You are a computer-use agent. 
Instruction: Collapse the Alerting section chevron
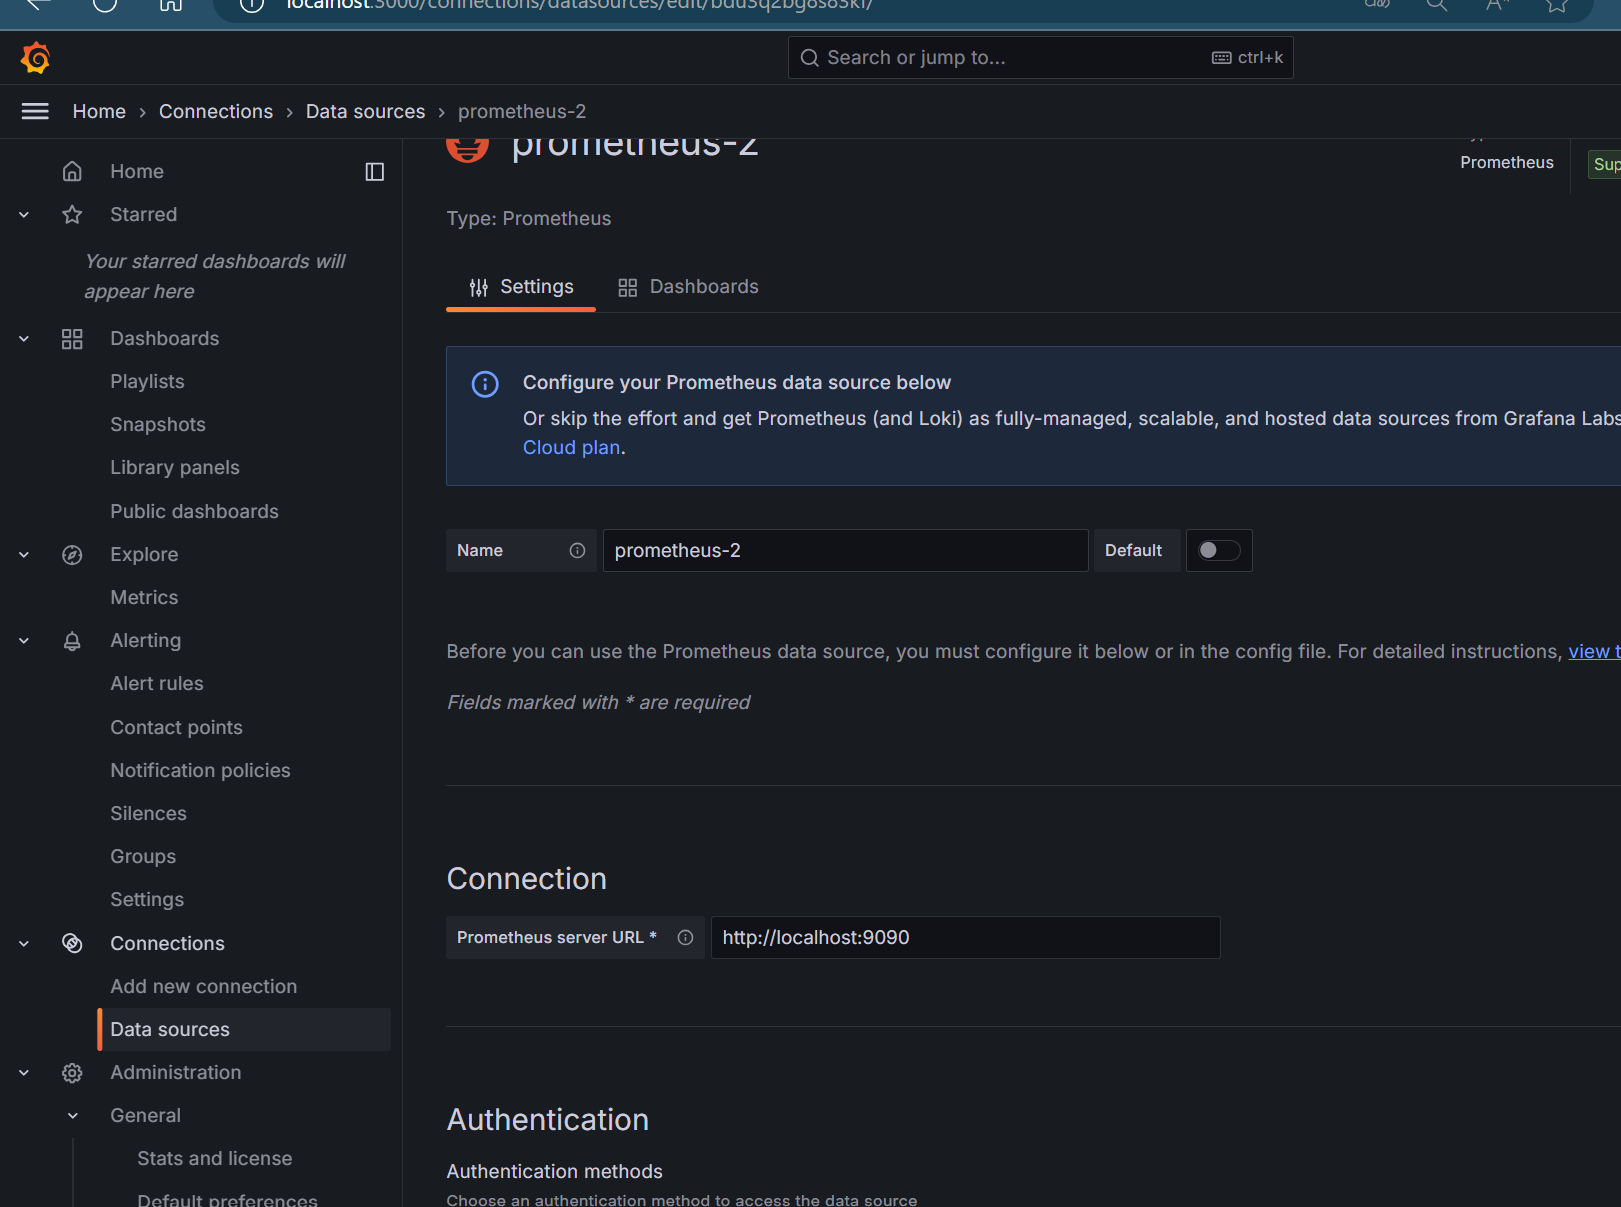(24, 641)
